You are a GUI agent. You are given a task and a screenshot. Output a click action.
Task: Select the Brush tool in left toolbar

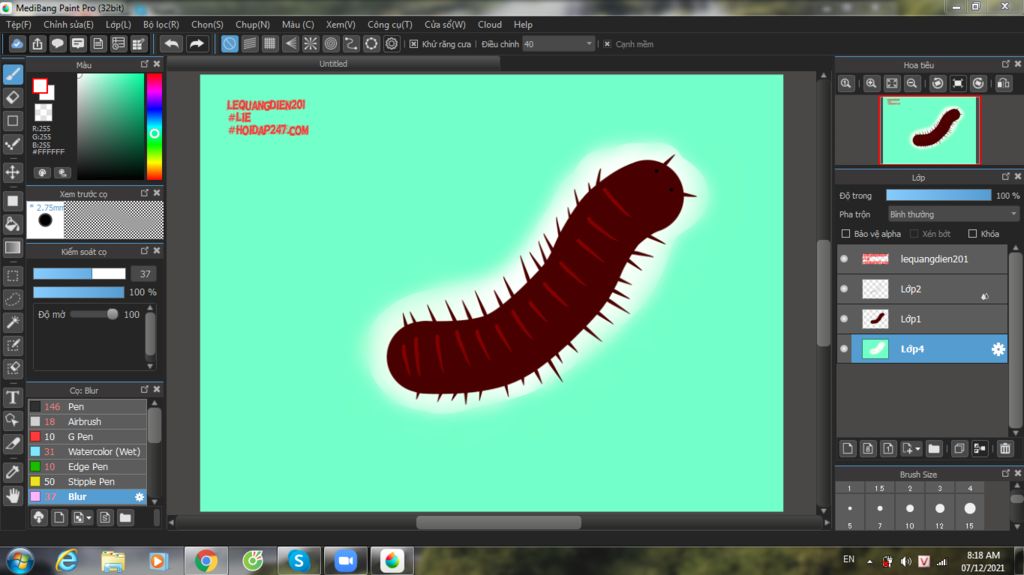tap(13, 74)
